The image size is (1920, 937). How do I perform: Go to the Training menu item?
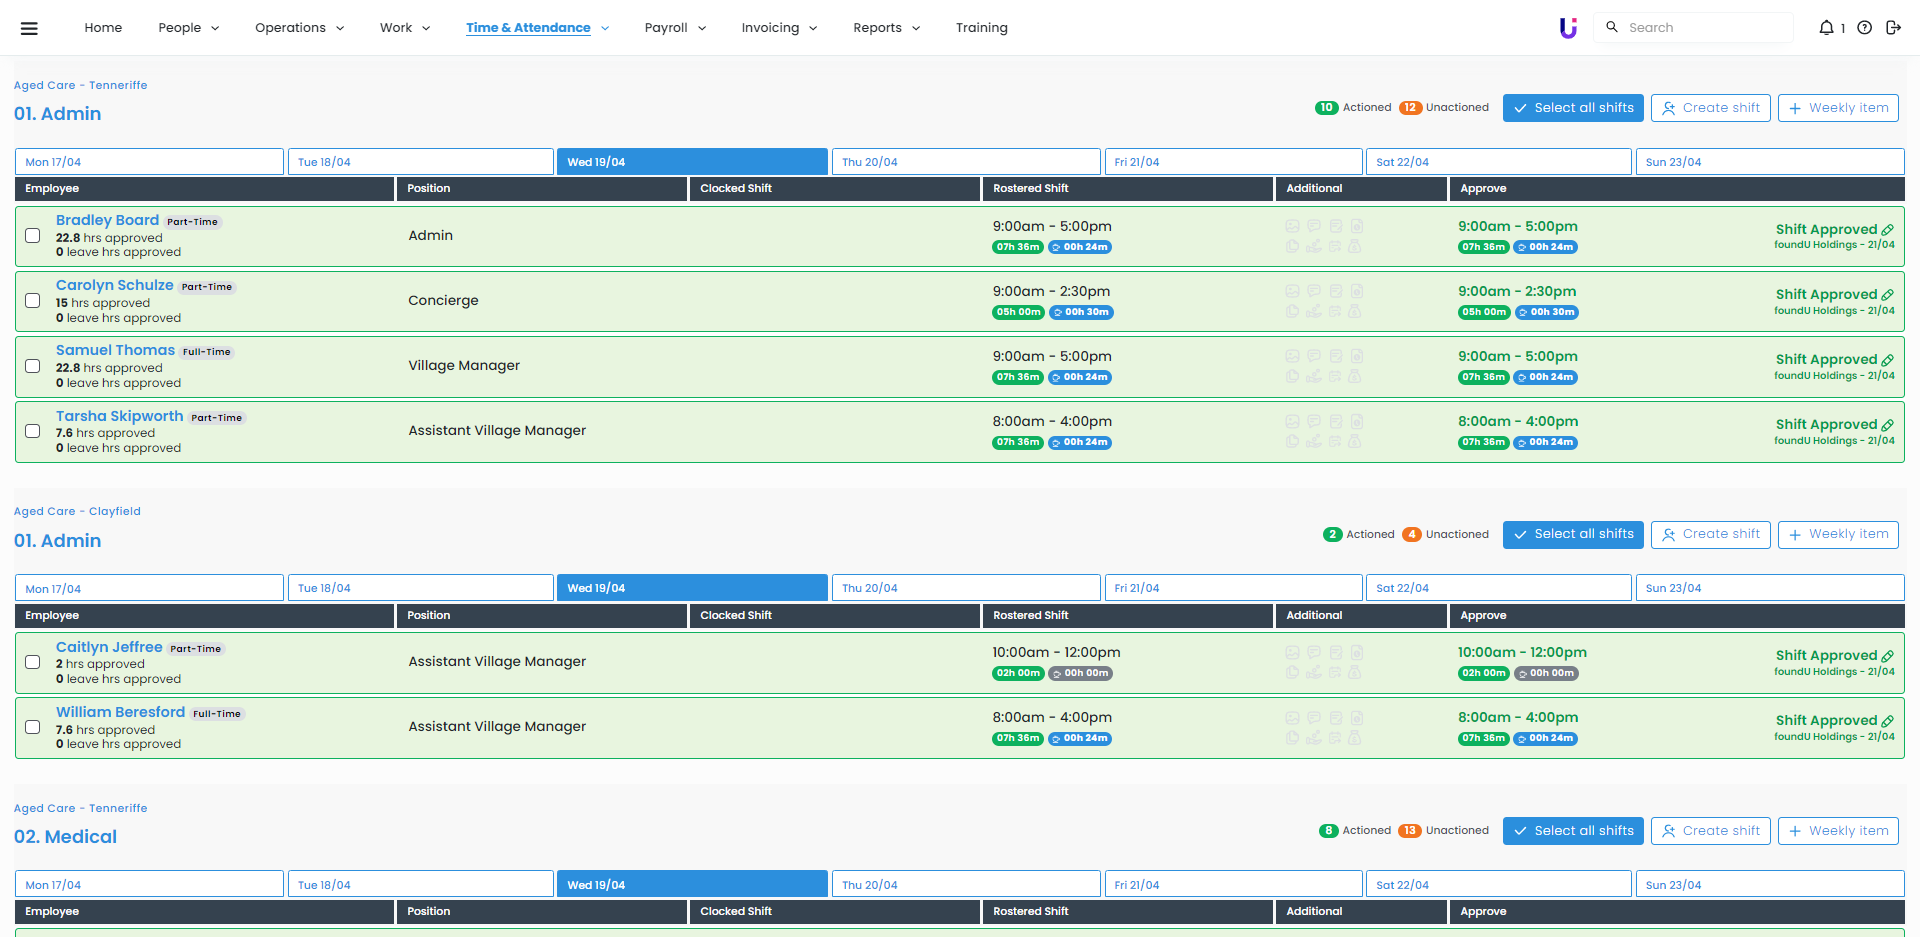(981, 28)
